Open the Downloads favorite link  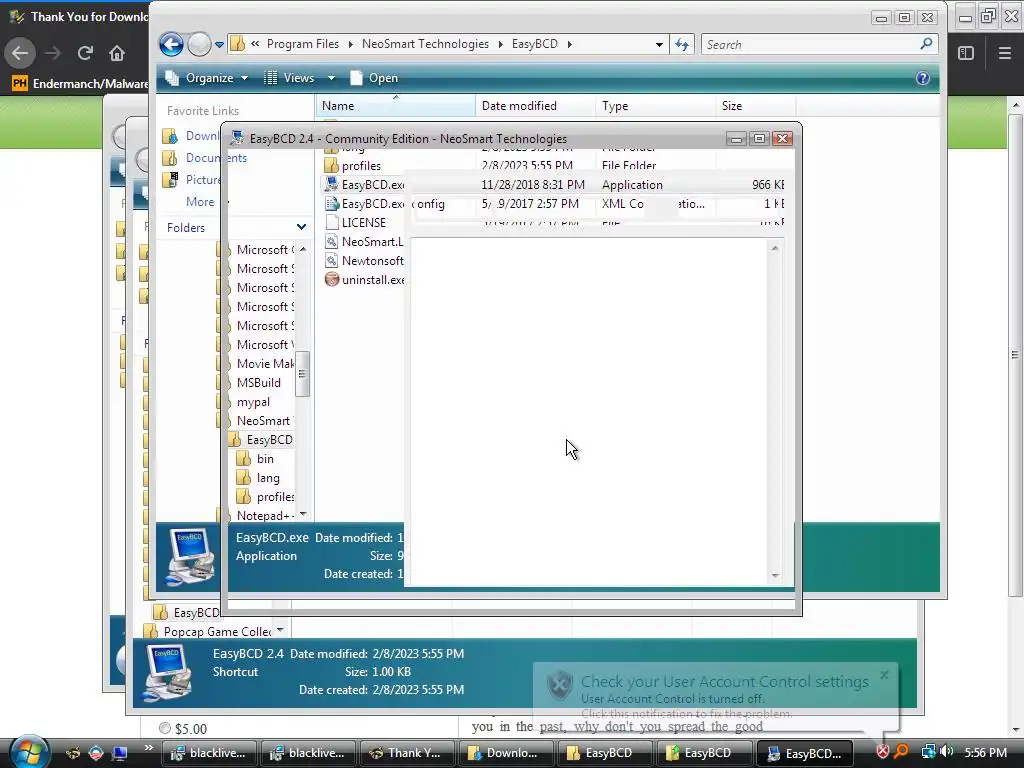click(192, 136)
